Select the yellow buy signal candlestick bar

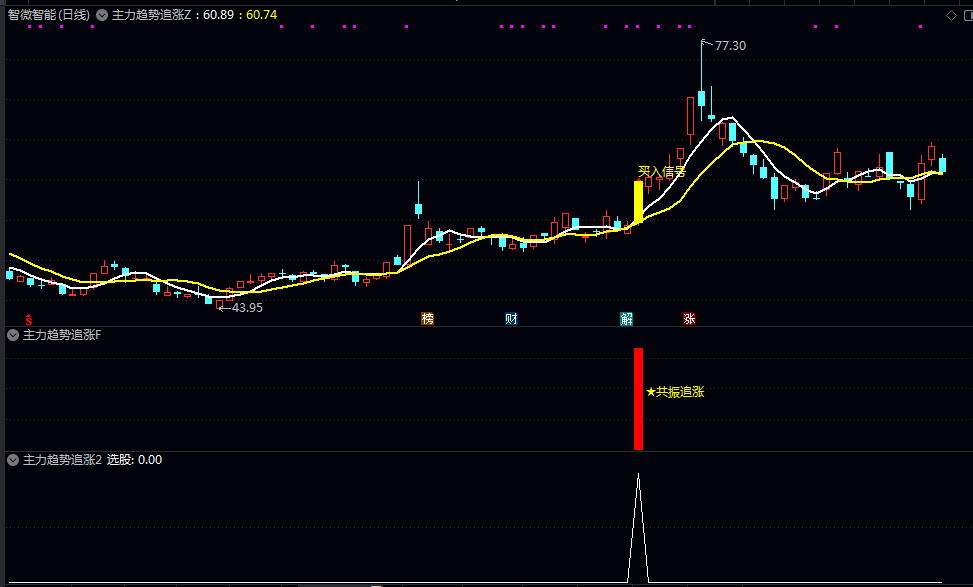[x=638, y=202]
